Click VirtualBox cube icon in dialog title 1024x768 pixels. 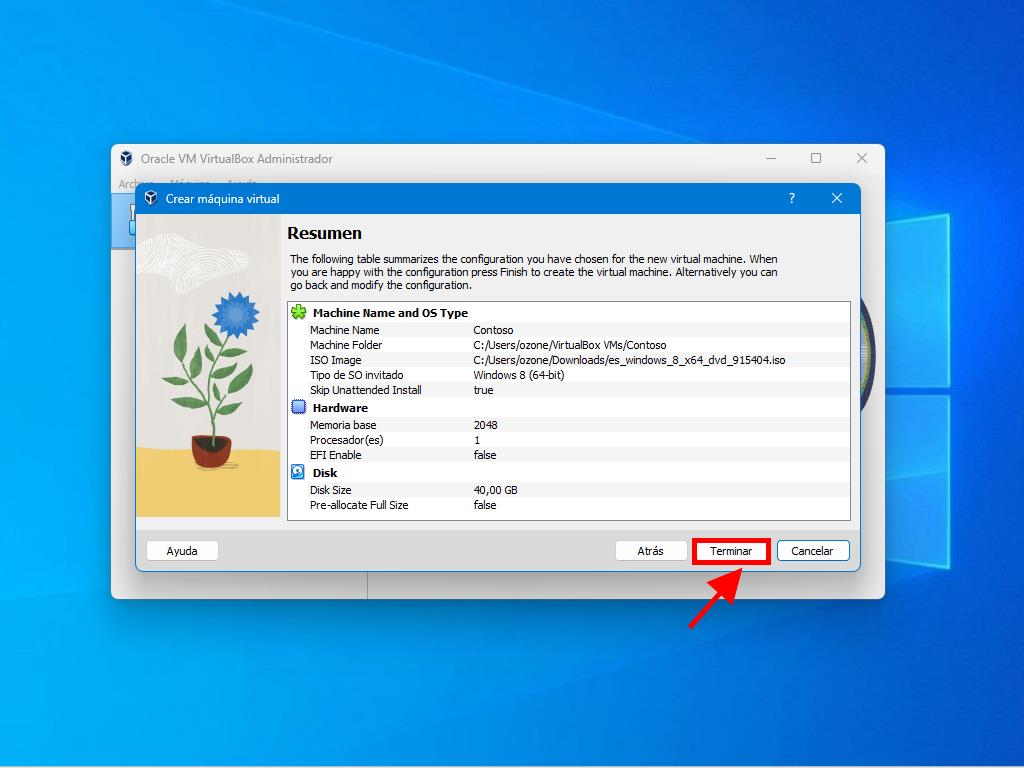[x=151, y=198]
